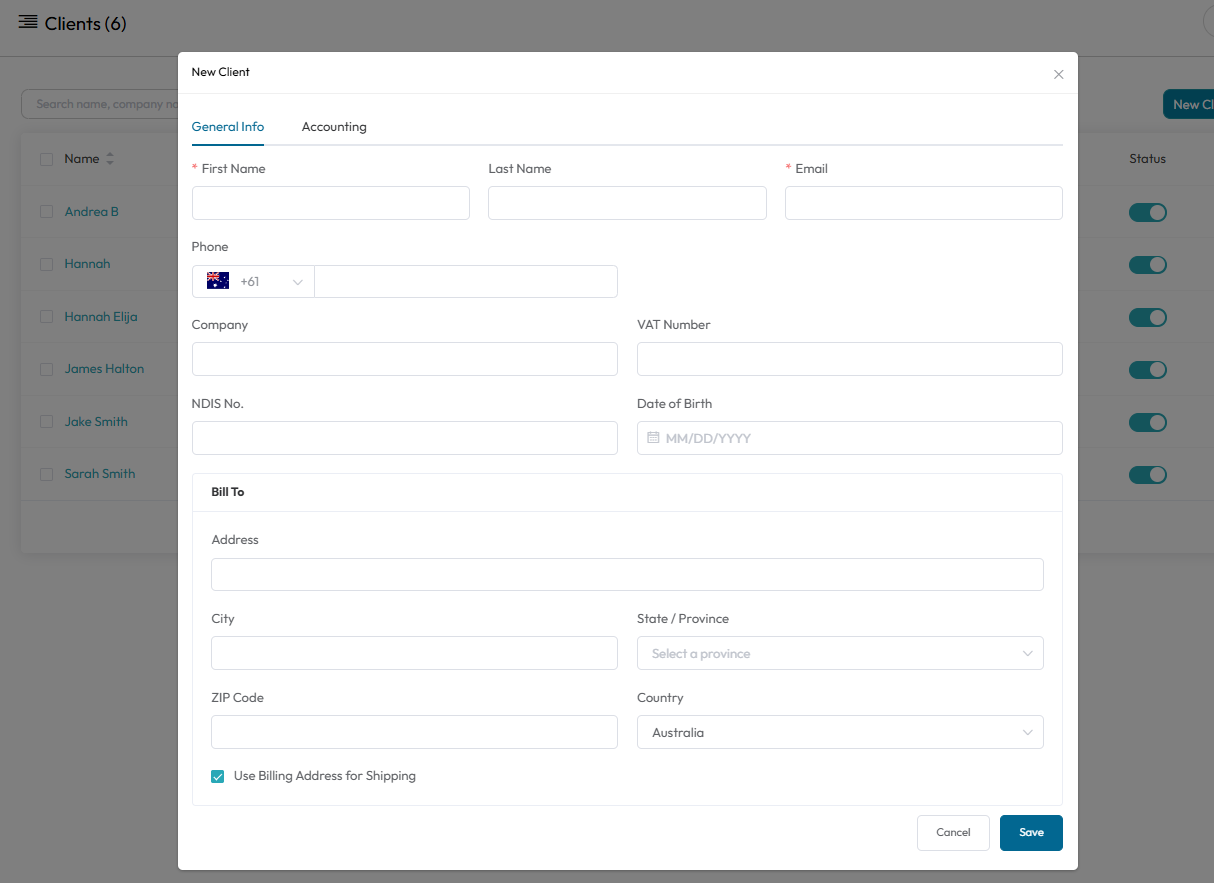Click the partially hidden New Client button
Viewport: 1214px width, 883px height.
1189,104
